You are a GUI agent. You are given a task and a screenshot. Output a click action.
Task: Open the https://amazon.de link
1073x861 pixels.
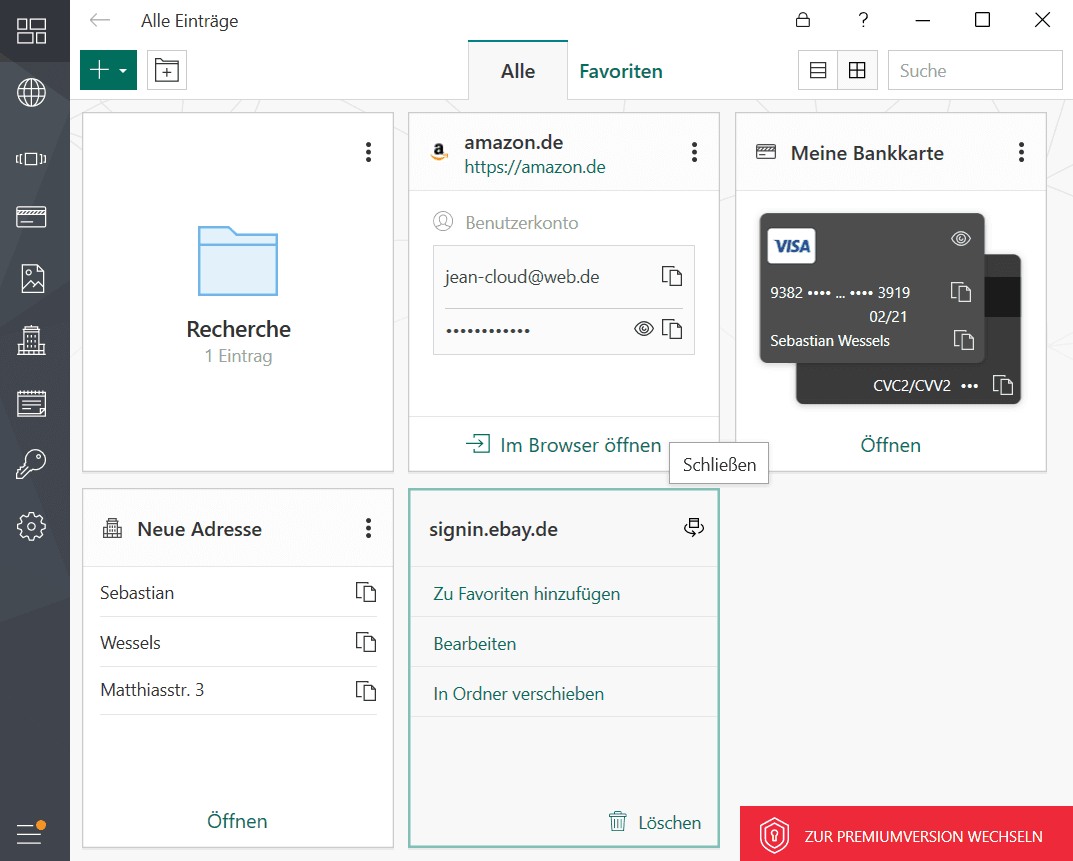[x=534, y=167]
